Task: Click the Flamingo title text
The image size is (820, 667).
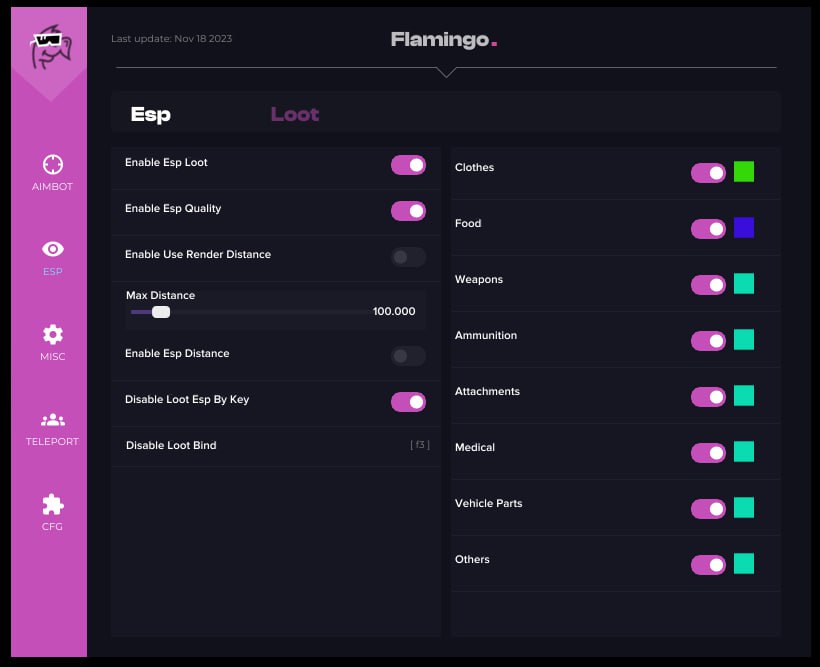Action: click(443, 39)
